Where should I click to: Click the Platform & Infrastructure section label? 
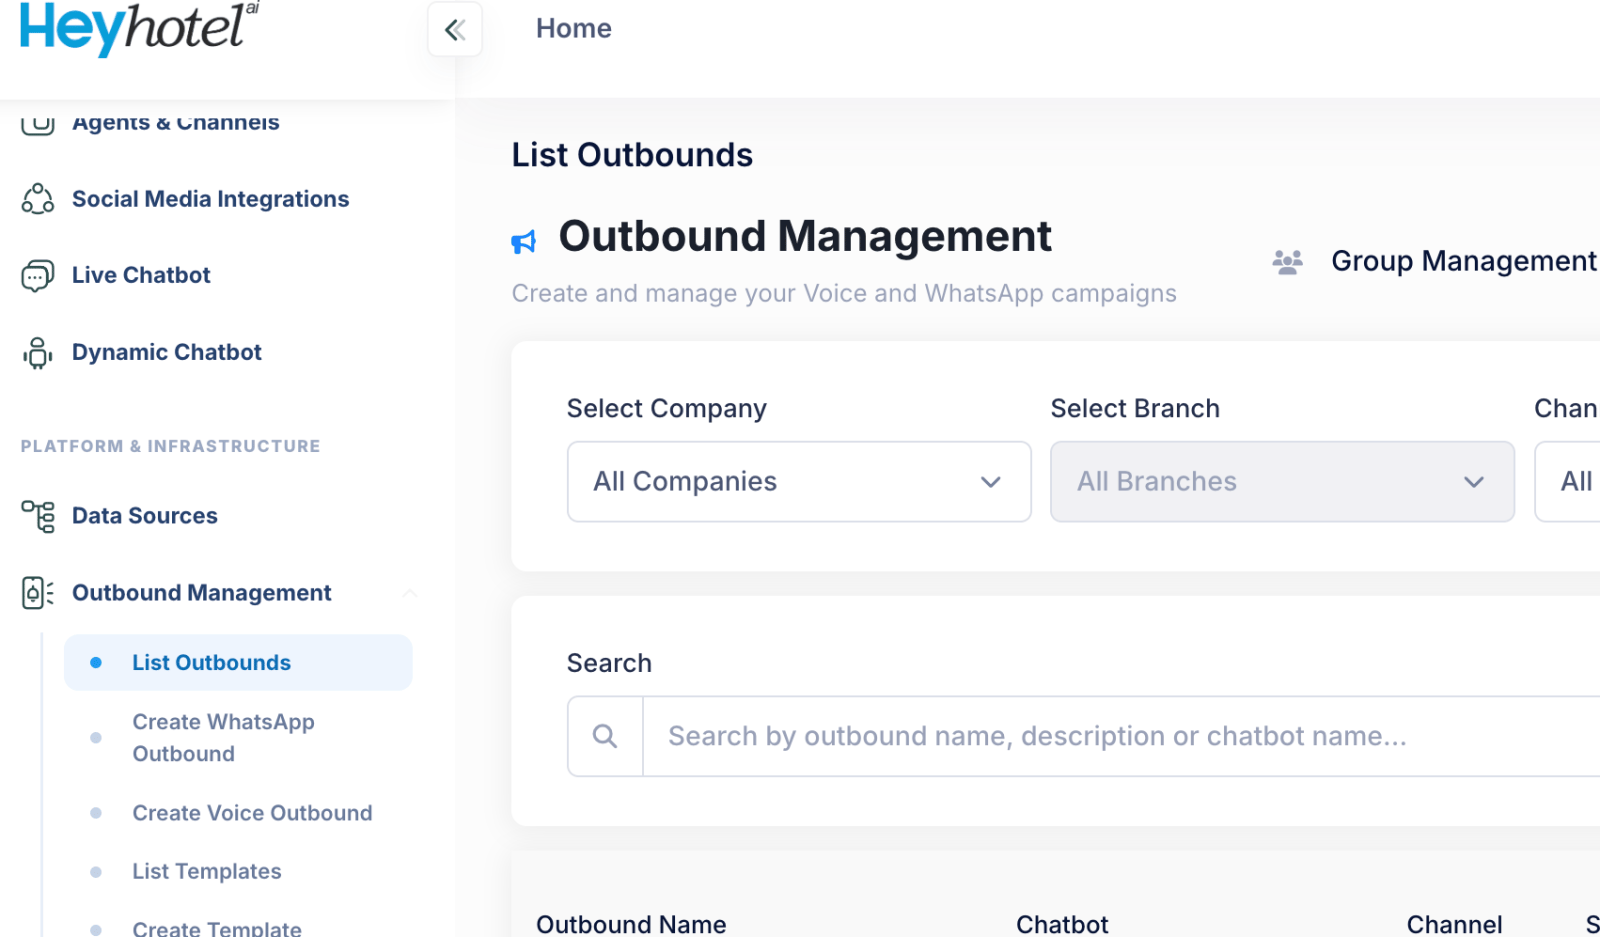[x=171, y=446]
